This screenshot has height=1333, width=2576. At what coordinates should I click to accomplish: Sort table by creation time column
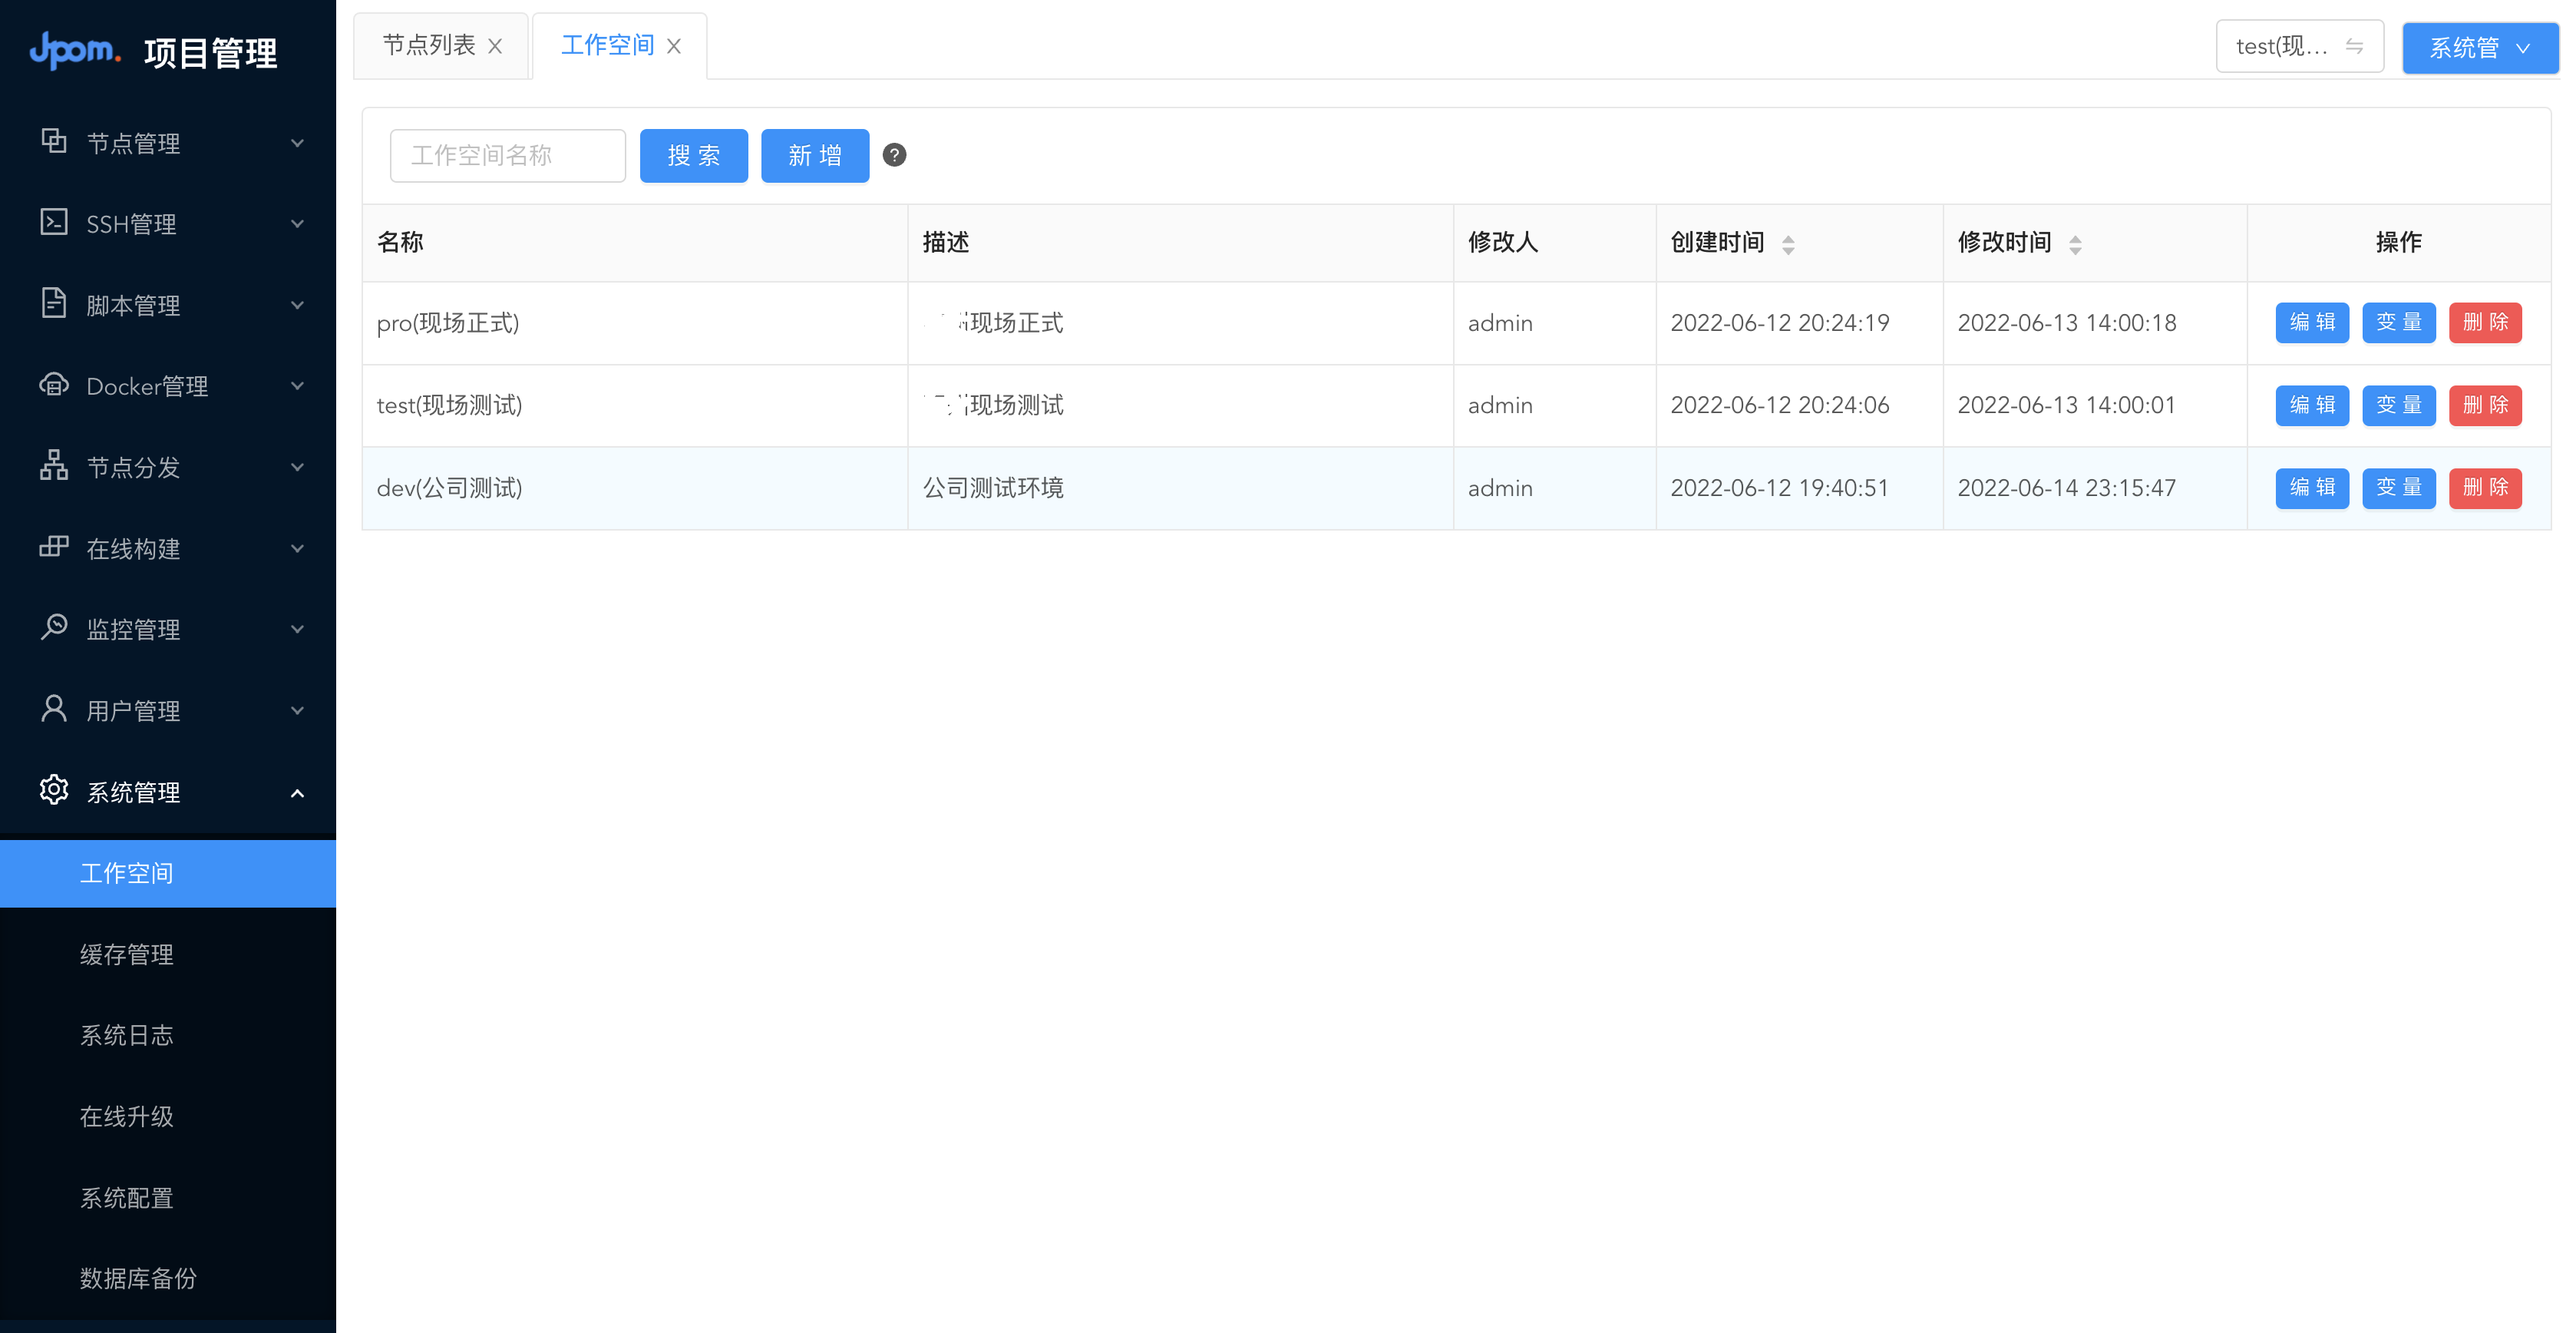pos(1788,243)
